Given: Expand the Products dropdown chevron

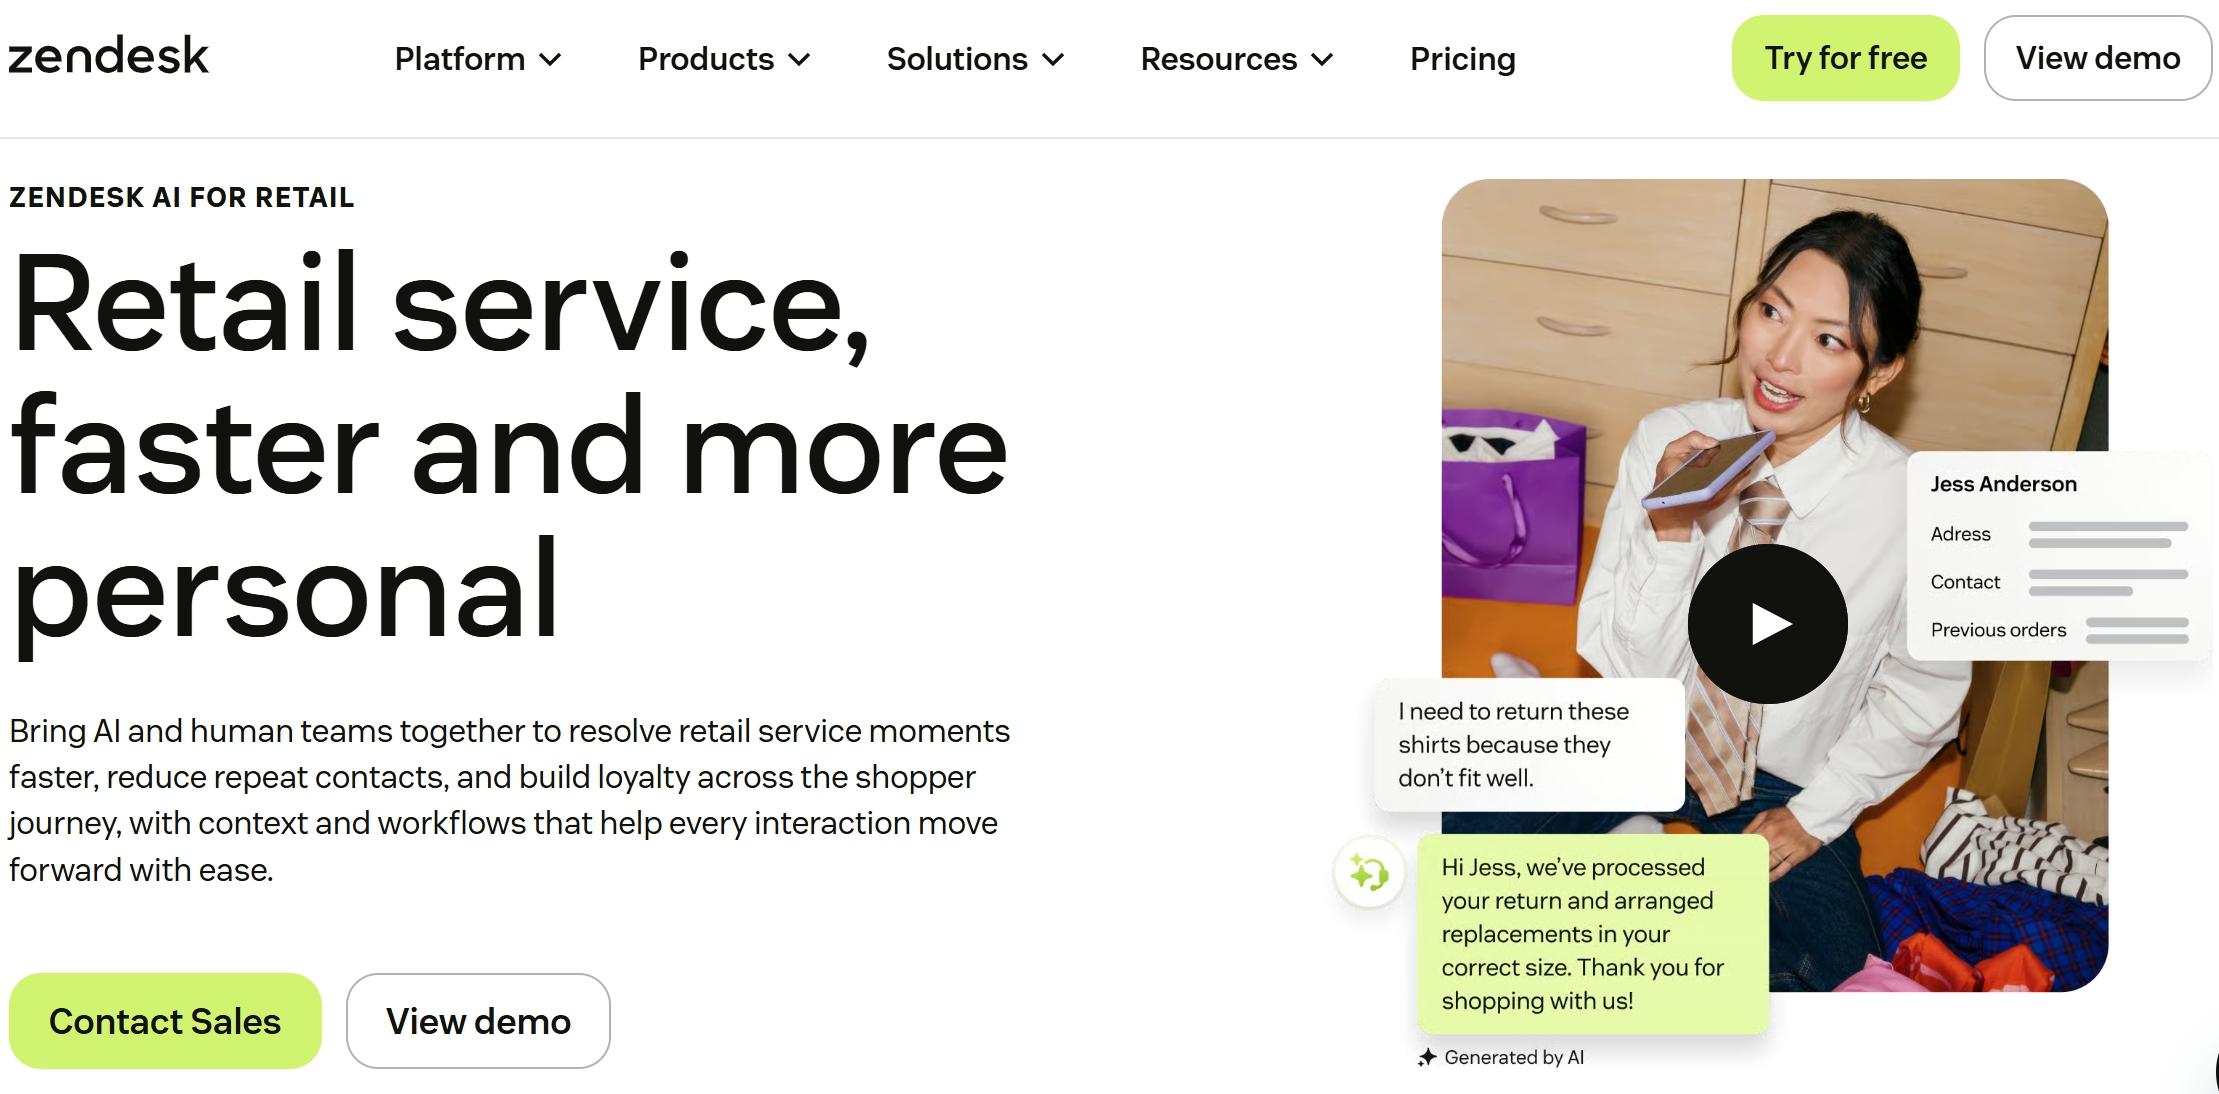Looking at the screenshot, I should 799,60.
